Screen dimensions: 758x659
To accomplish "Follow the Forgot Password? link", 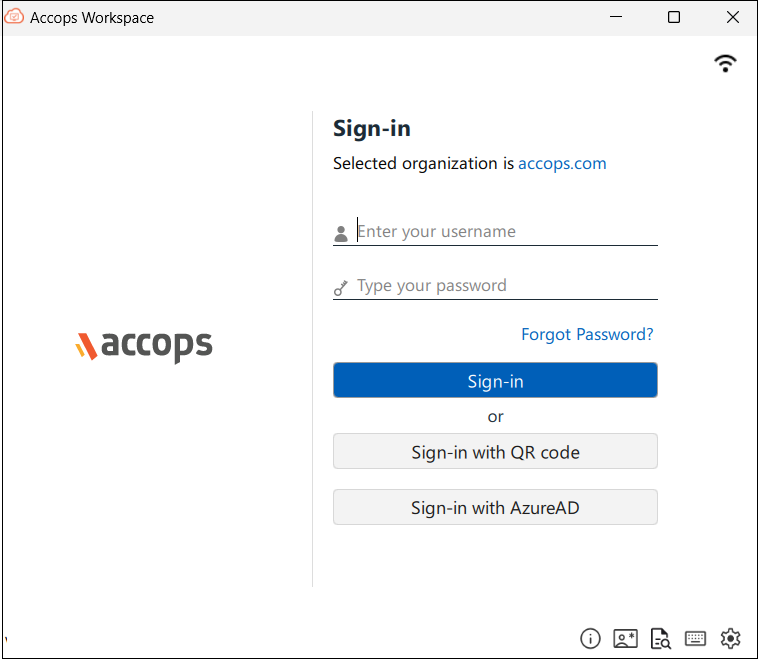I will pyautogui.click(x=587, y=335).
